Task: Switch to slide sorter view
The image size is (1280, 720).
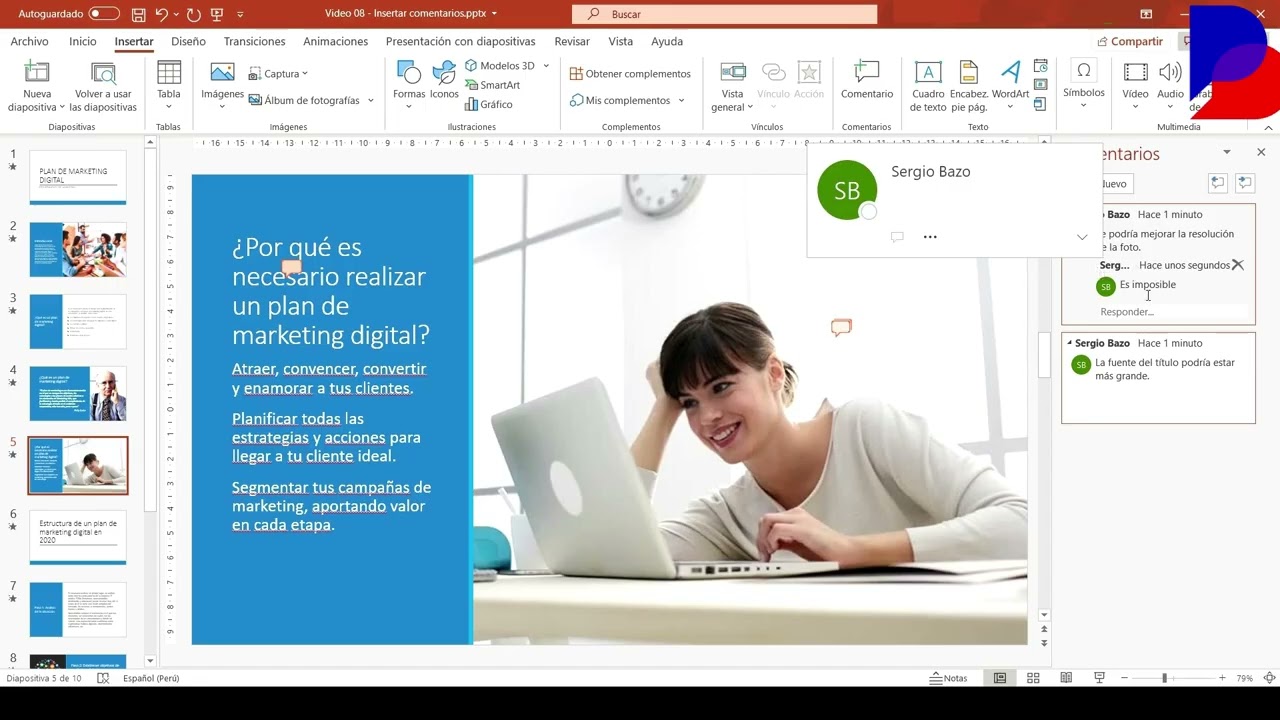Action: point(1033,678)
